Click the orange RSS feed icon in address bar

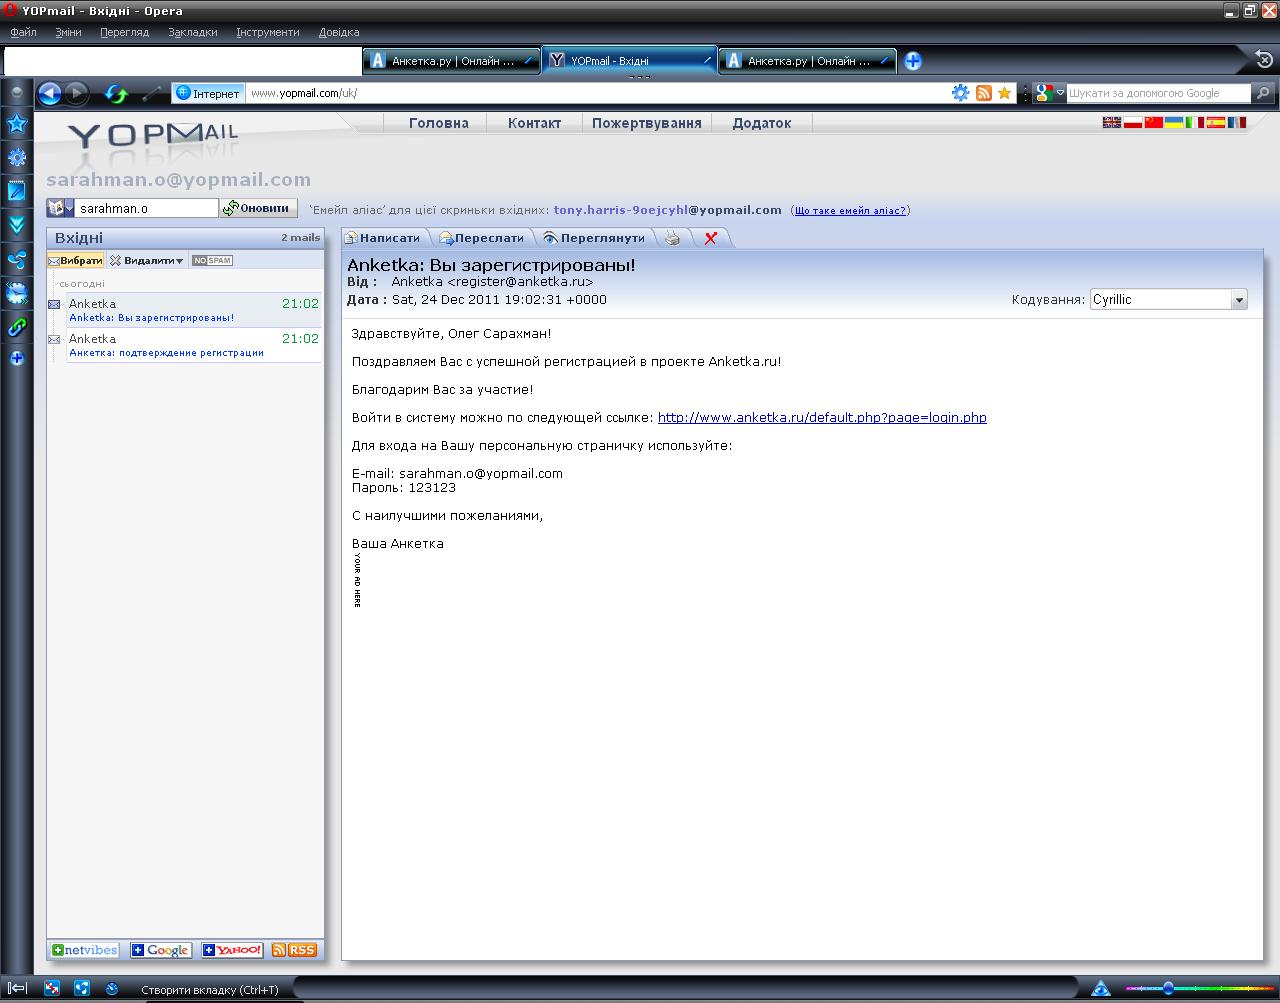984,93
